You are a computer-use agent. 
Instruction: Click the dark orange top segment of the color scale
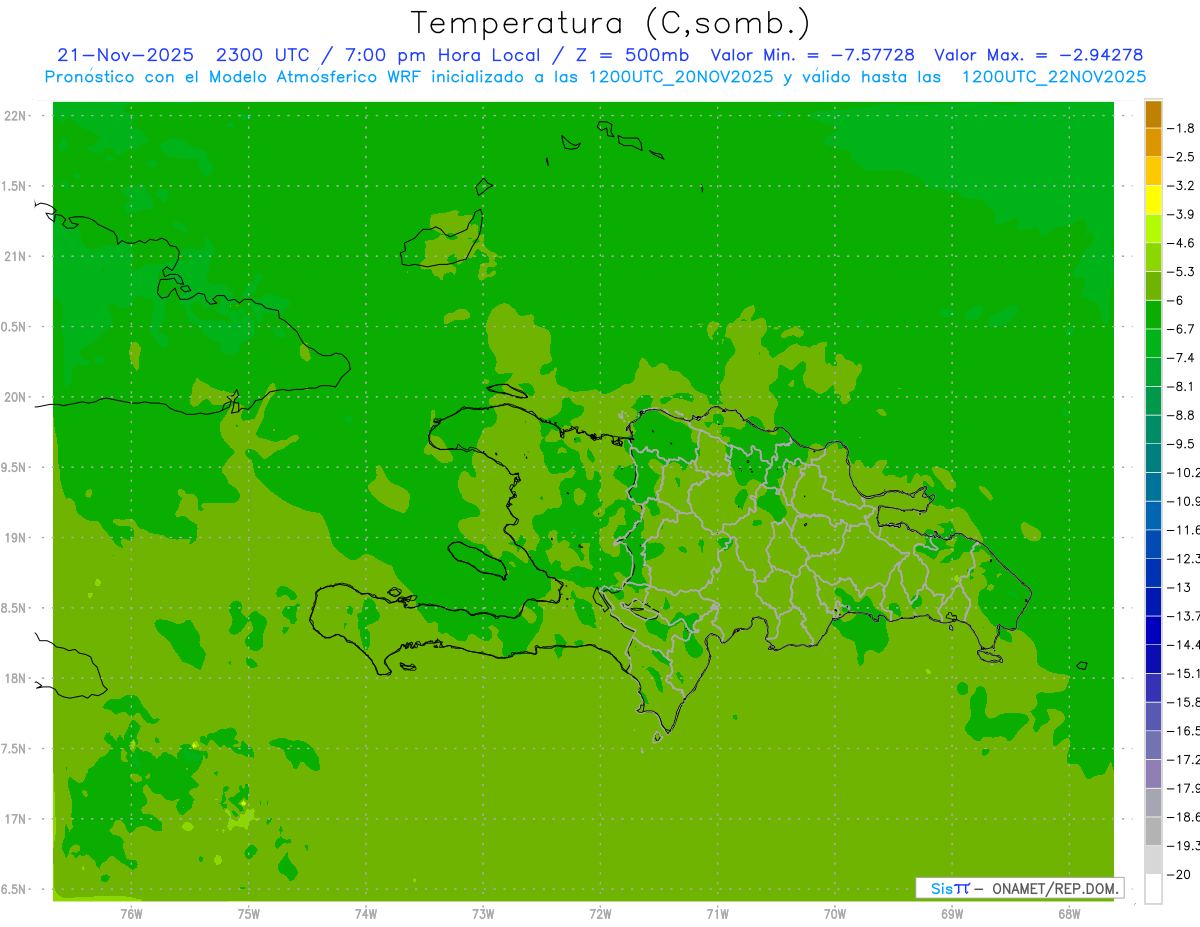pyautogui.click(x=1153, y=114)
